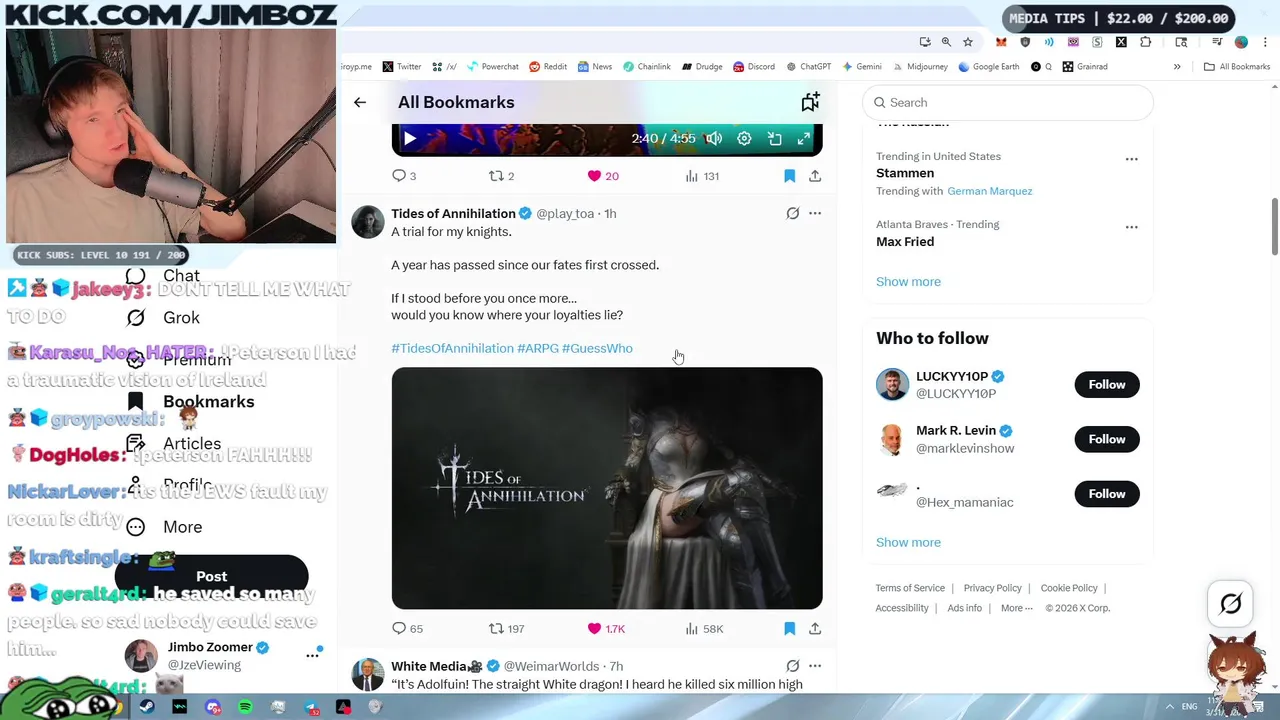View analytics showing 58K views
1280x720 pixels.
coord(704,628)
